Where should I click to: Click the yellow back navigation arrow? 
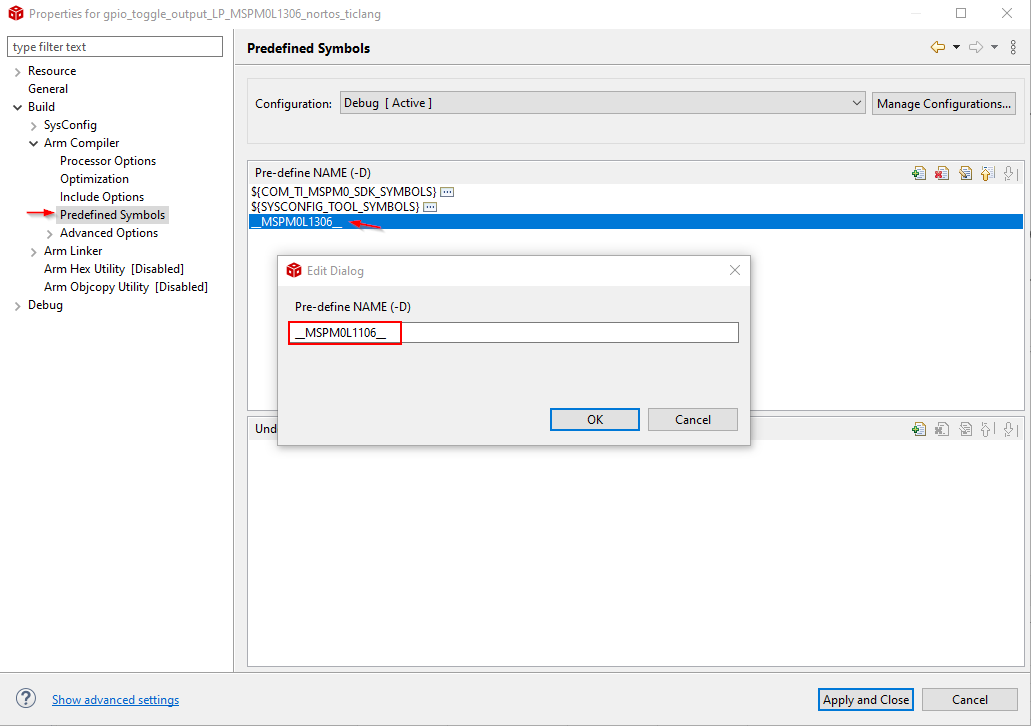tap(937, 47)
